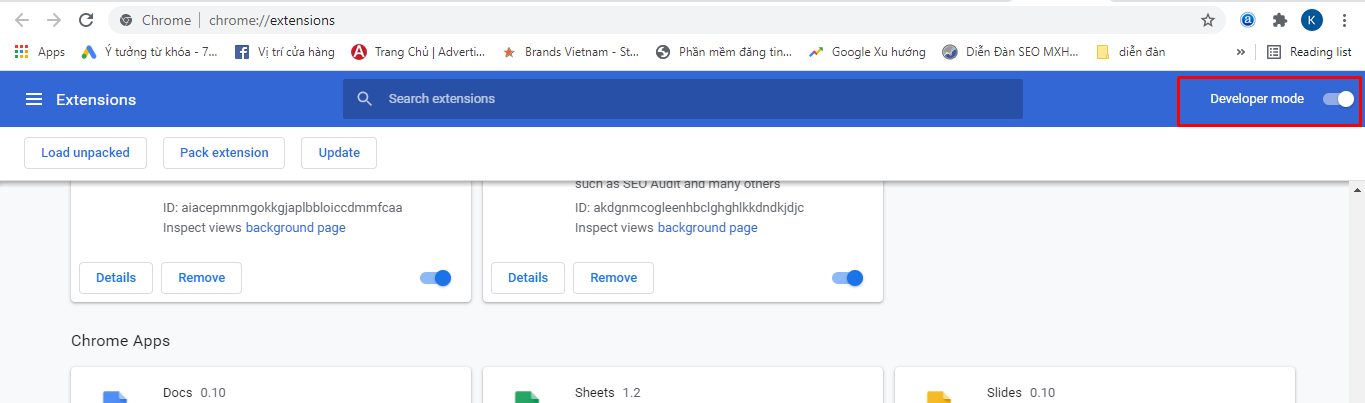The image size is (1365, 403).
Task: Click the ID akdgnmcogleenhbclghghlkkdndkjdjc text
Action: 690,208
